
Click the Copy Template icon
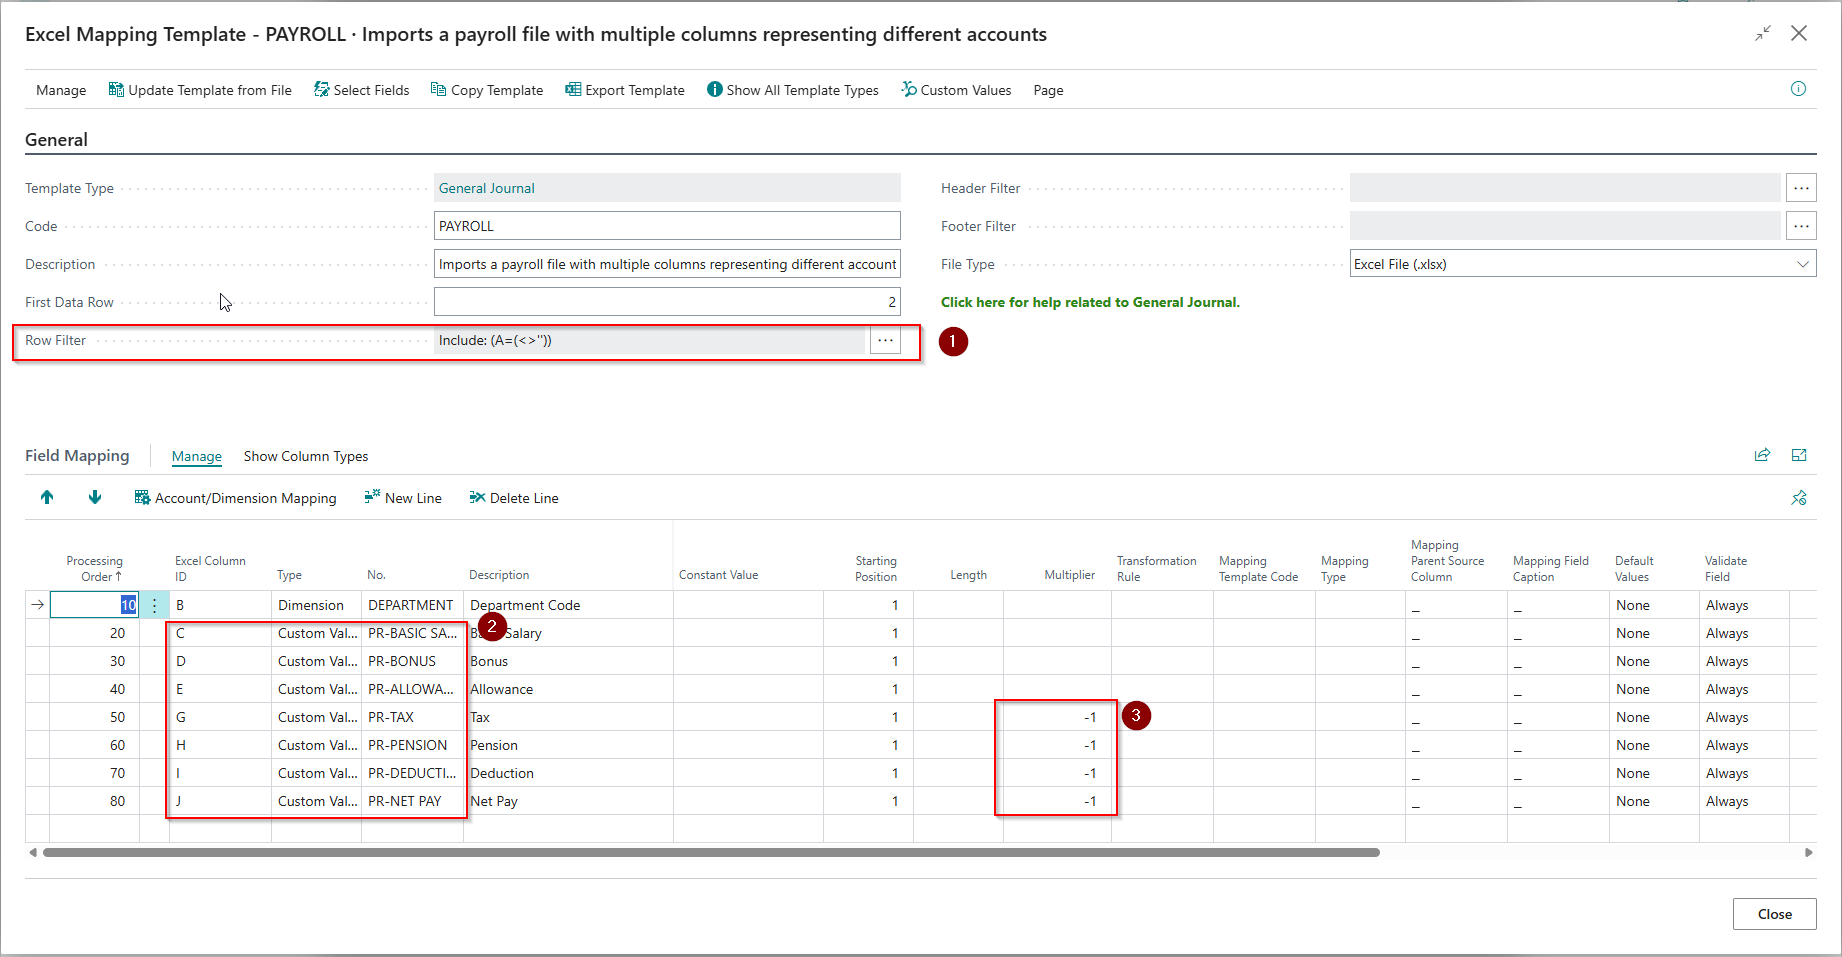(438, 89)
